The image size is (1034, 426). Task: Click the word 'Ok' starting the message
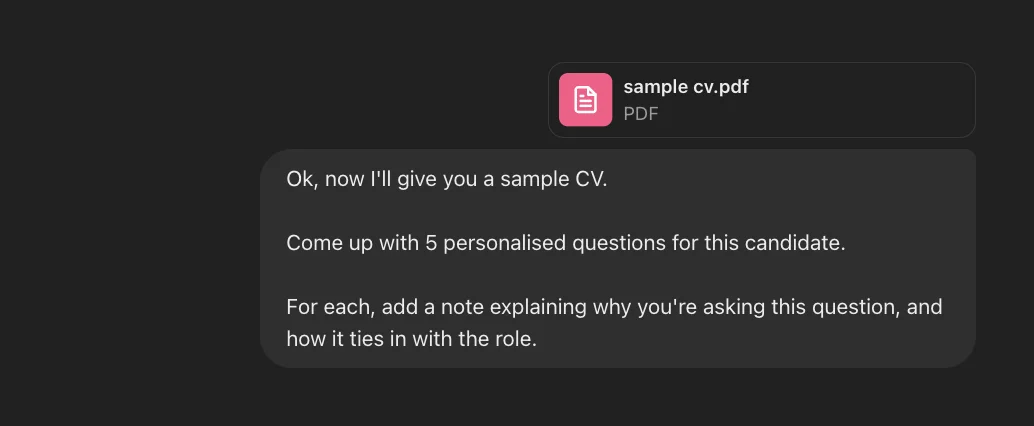(x=299, y=181)
